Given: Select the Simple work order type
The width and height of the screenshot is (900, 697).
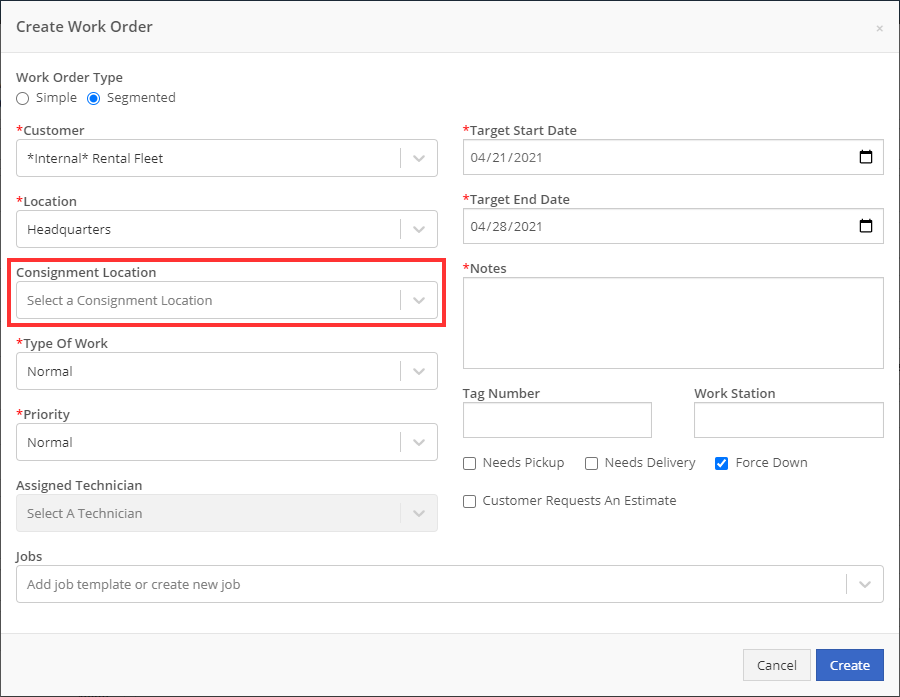Looking at the screenshot, I should click(22, 98).
